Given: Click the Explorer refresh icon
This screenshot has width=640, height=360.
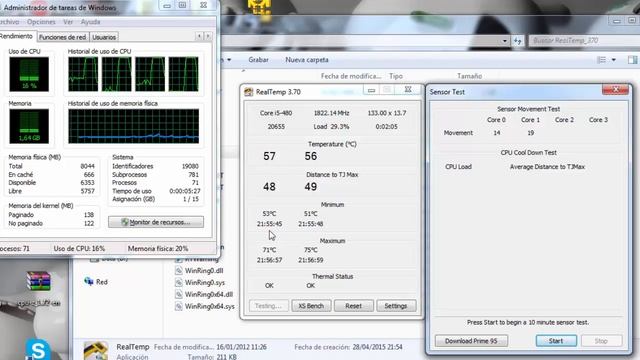Looking at the screenshot, I should pyautogui.click(x=518, y=41).
